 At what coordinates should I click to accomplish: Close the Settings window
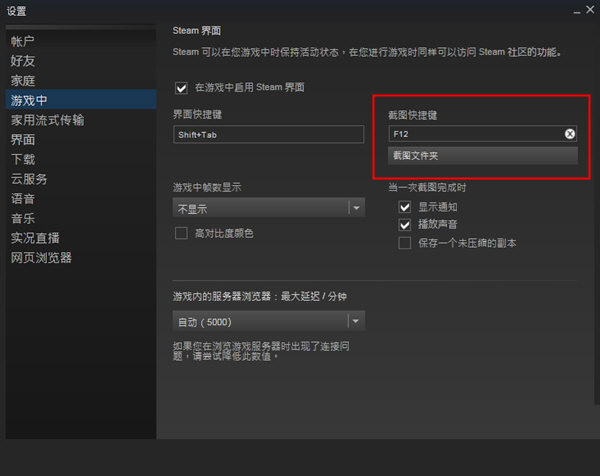(590, 10)
